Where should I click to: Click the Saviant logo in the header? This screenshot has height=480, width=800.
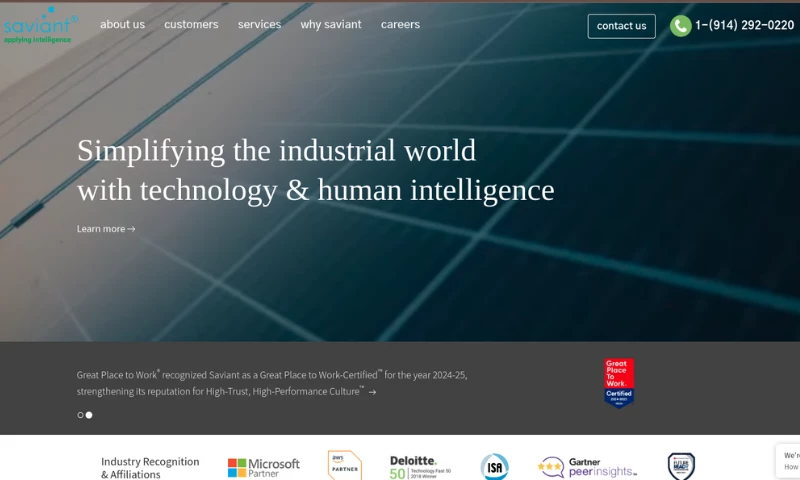pos(38,25)
